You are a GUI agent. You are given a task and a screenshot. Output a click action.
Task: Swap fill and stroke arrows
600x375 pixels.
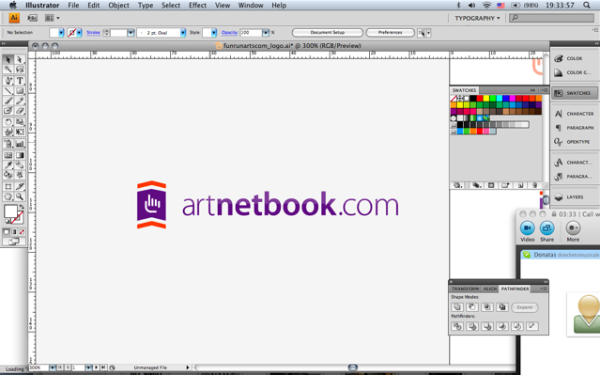[22, 207]
